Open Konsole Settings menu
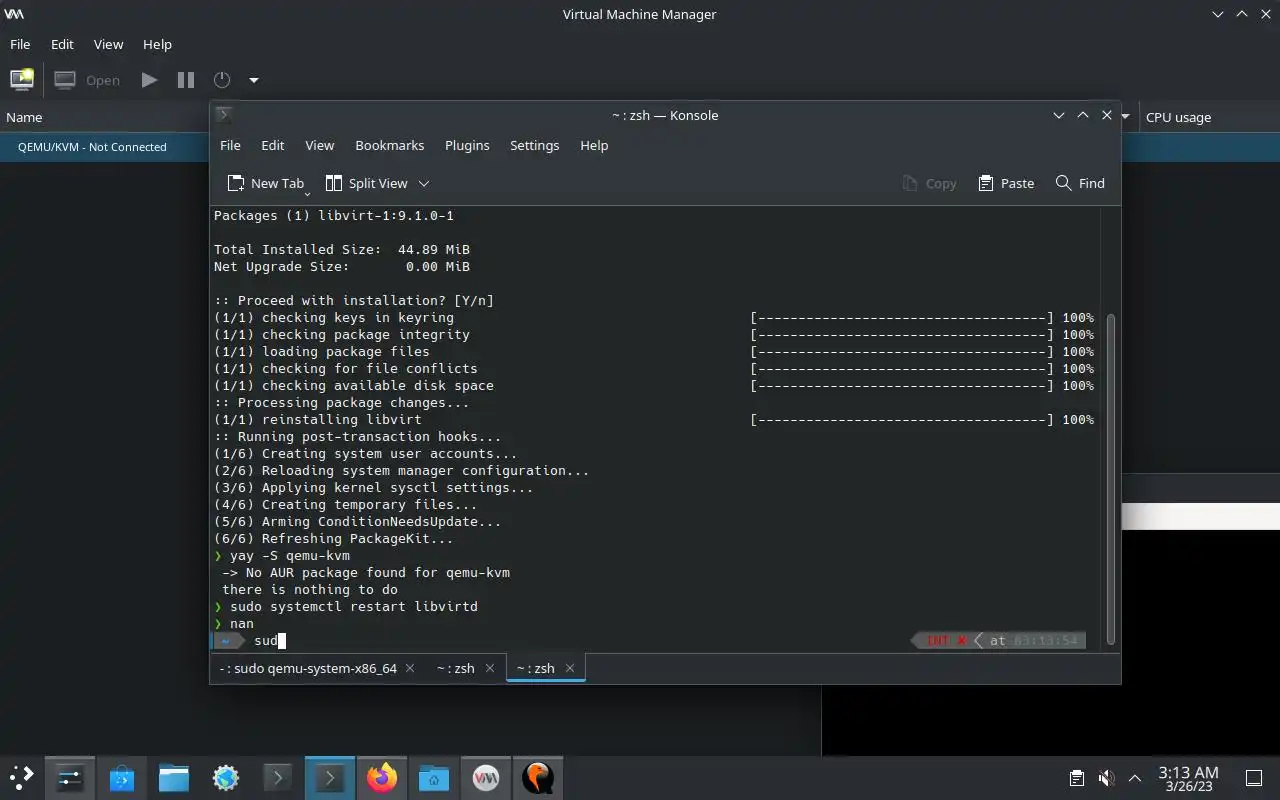1280x800 pixels. tap(534, 145)
